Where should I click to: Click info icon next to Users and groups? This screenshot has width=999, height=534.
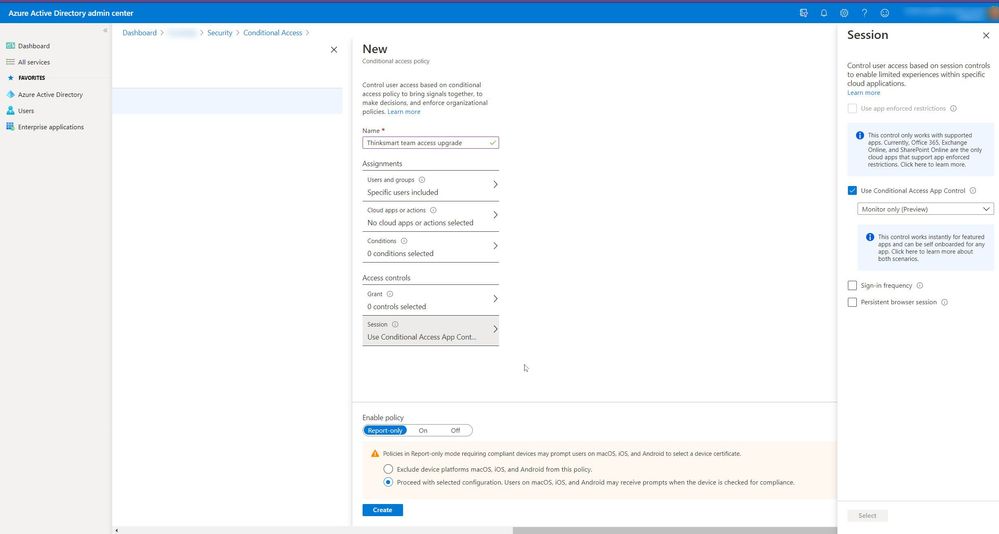[x=422, y=180]
